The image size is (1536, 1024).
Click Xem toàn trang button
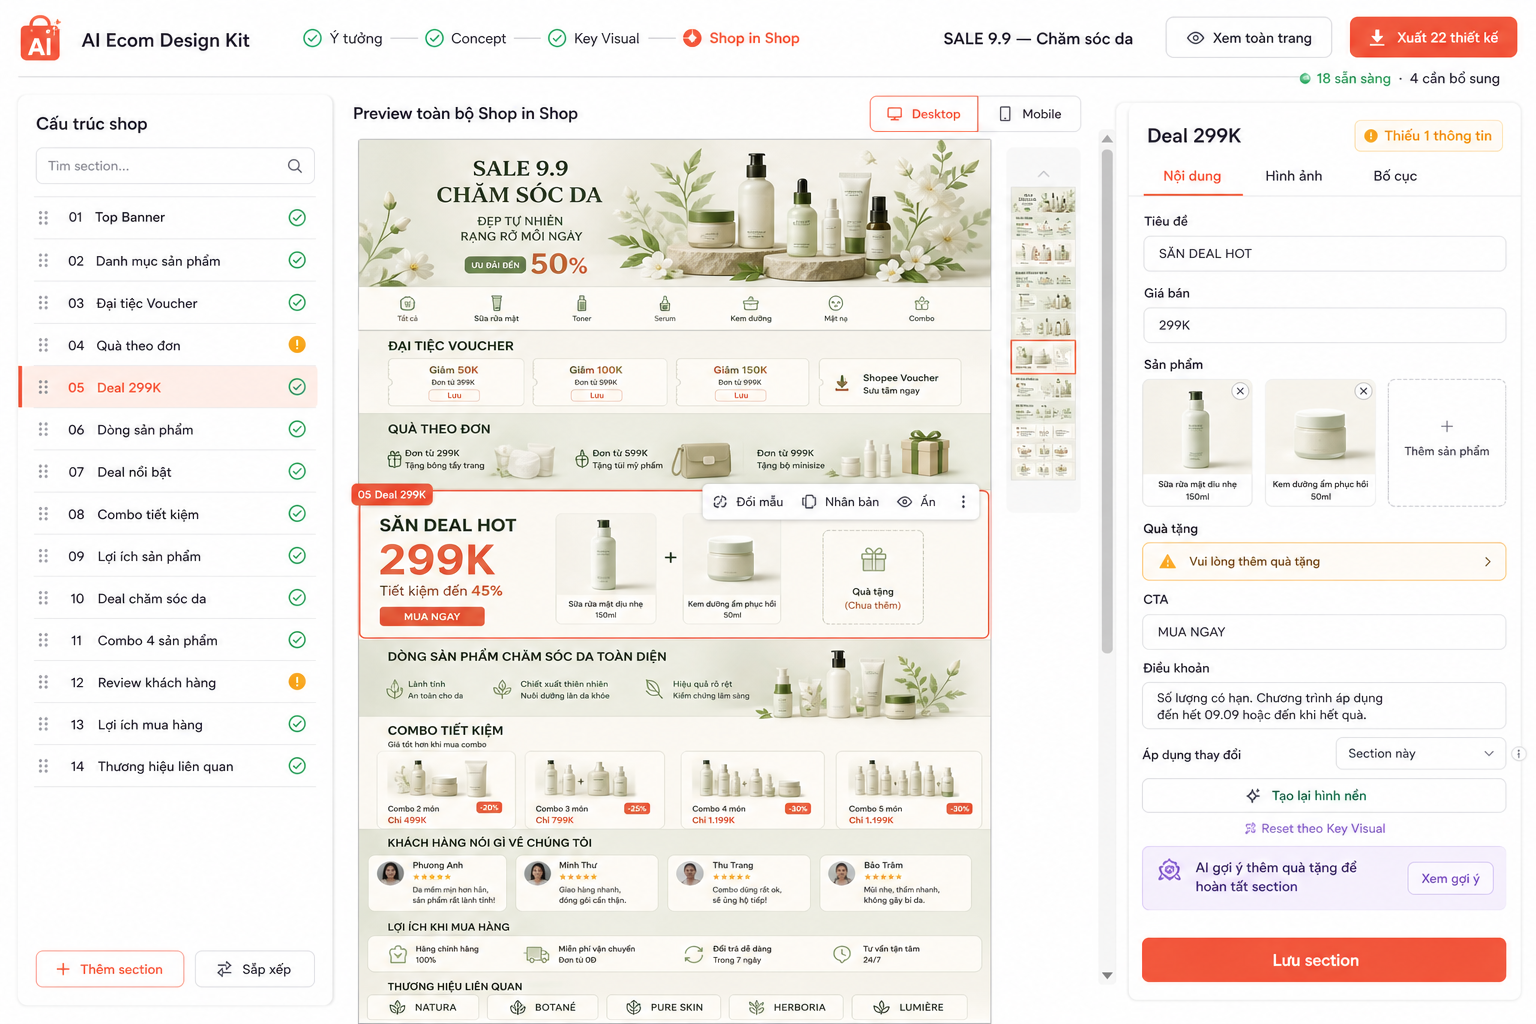[1249, 38]
